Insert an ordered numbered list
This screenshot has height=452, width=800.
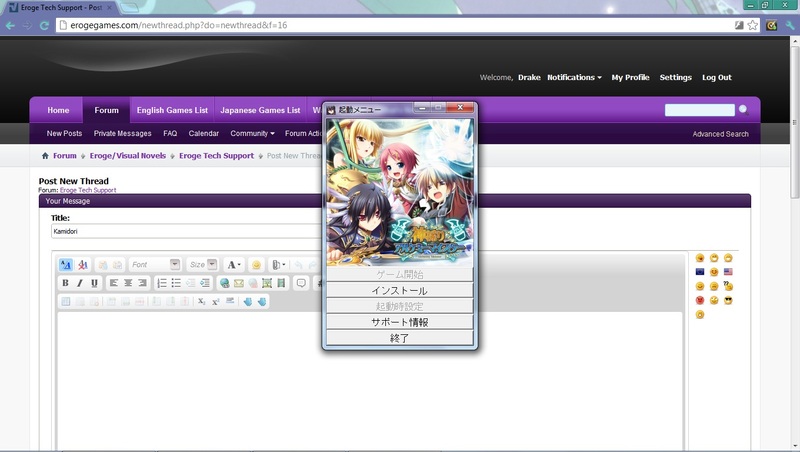(x=162, y=283)
